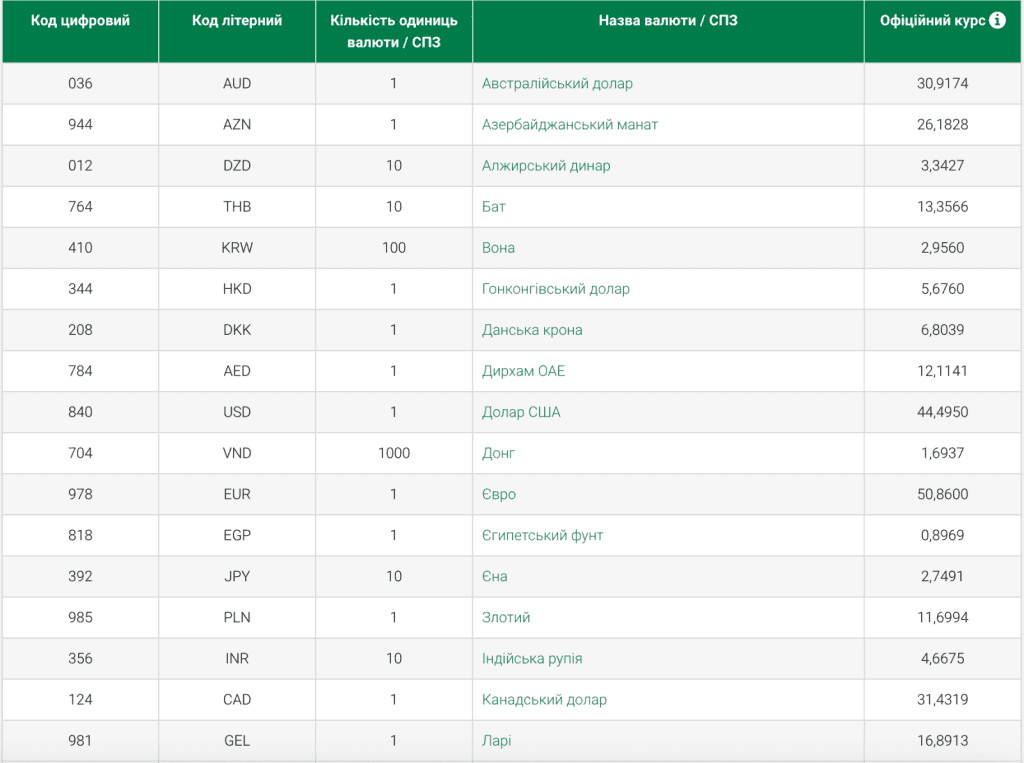Open the Вона currency link
Screen dimensions: 1024x763
click(x=498, y=248)
